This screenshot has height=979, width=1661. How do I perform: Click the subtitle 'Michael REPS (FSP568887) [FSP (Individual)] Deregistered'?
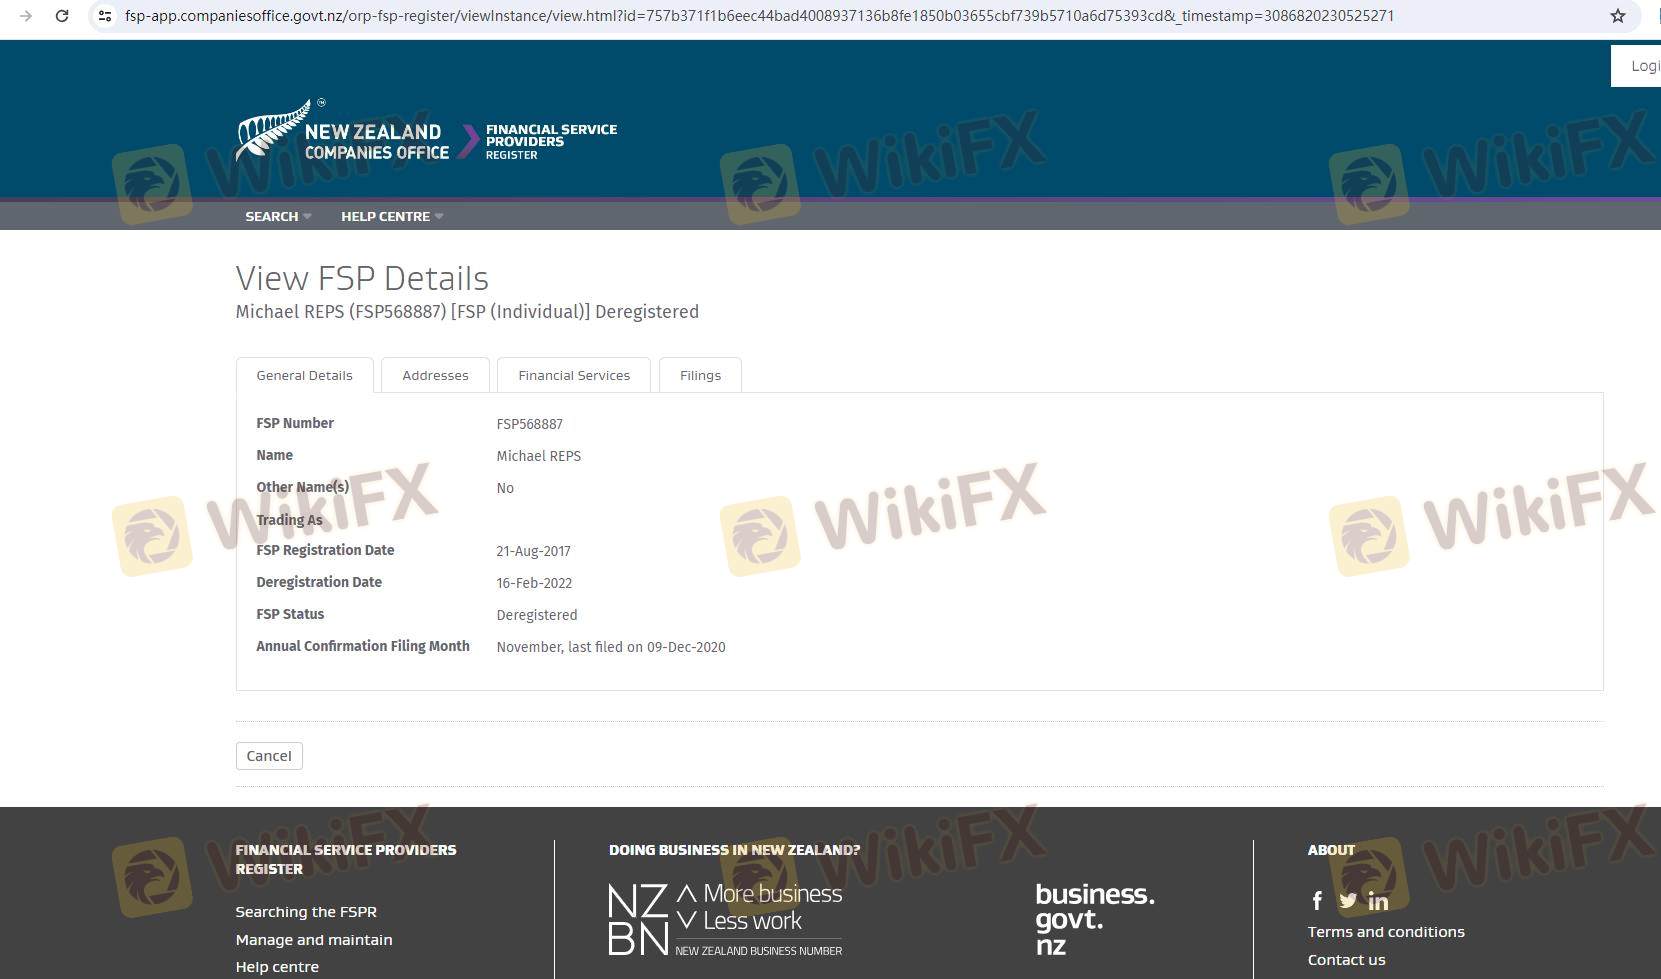467,312
